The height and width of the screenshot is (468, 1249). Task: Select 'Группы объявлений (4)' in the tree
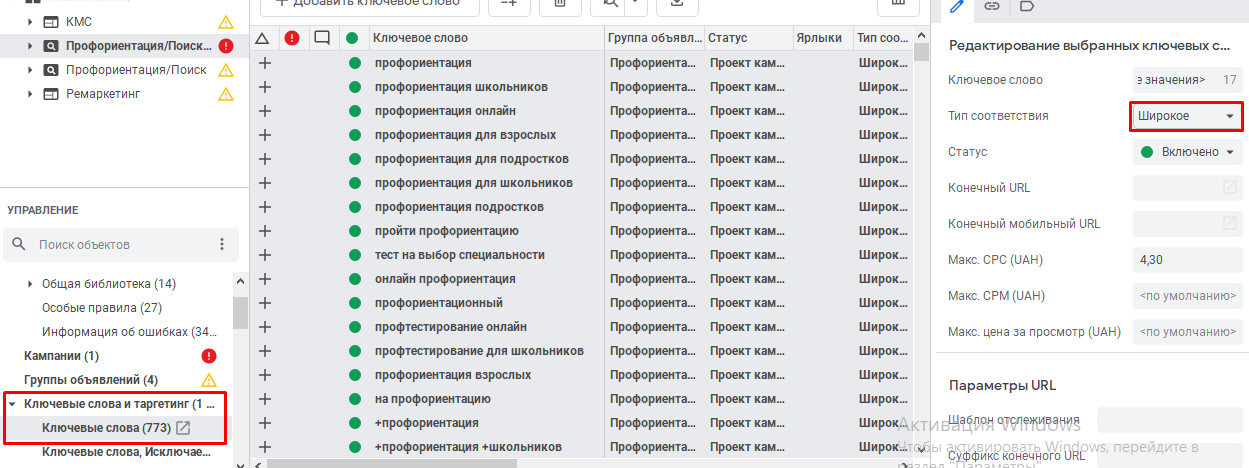90,380
